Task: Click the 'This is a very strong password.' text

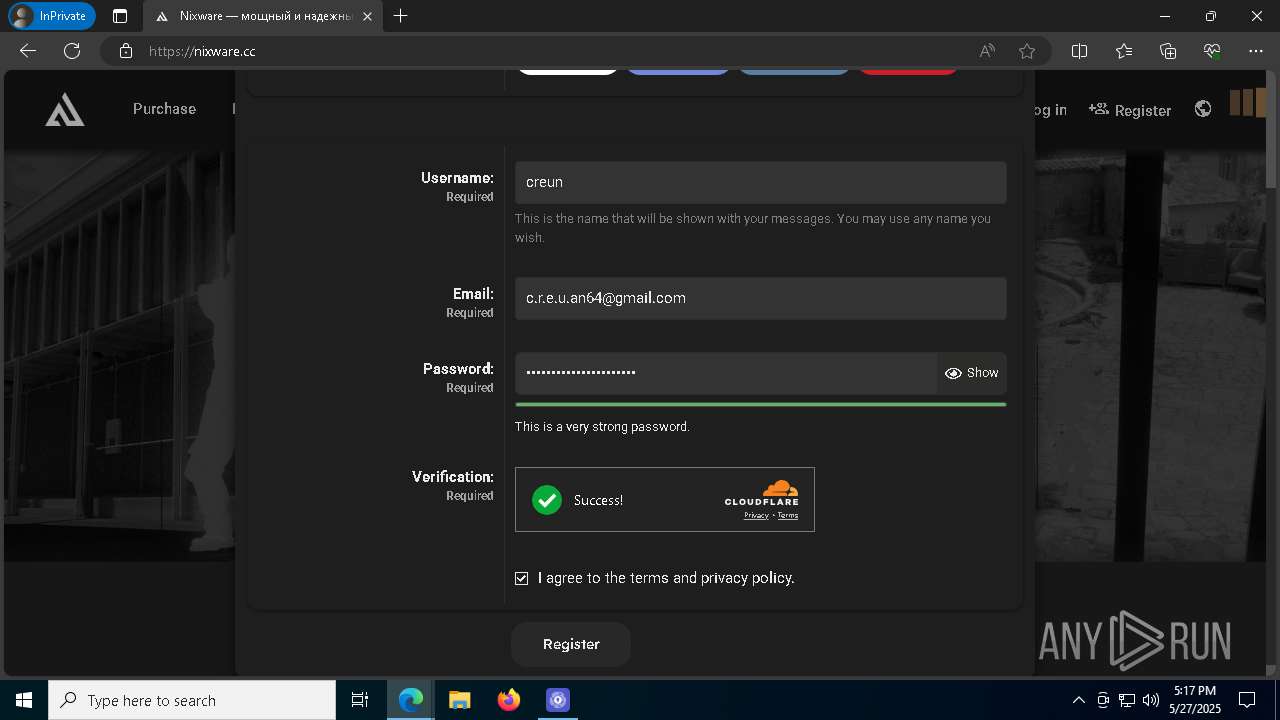Action: click(602, 427)
